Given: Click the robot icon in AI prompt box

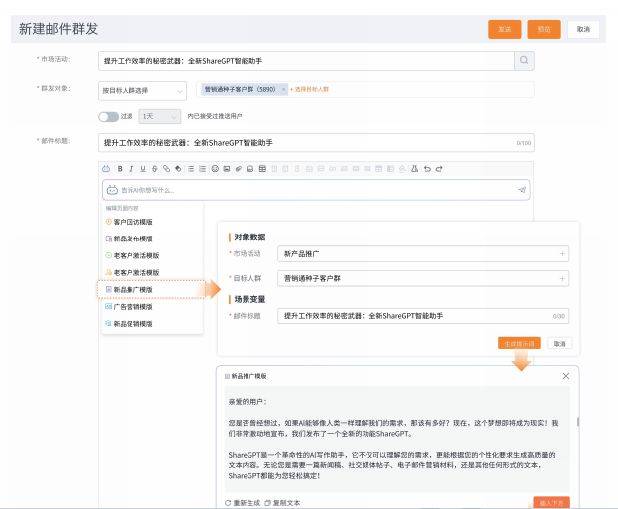Looking at the screenshot, I should click(x=112, y=190).
